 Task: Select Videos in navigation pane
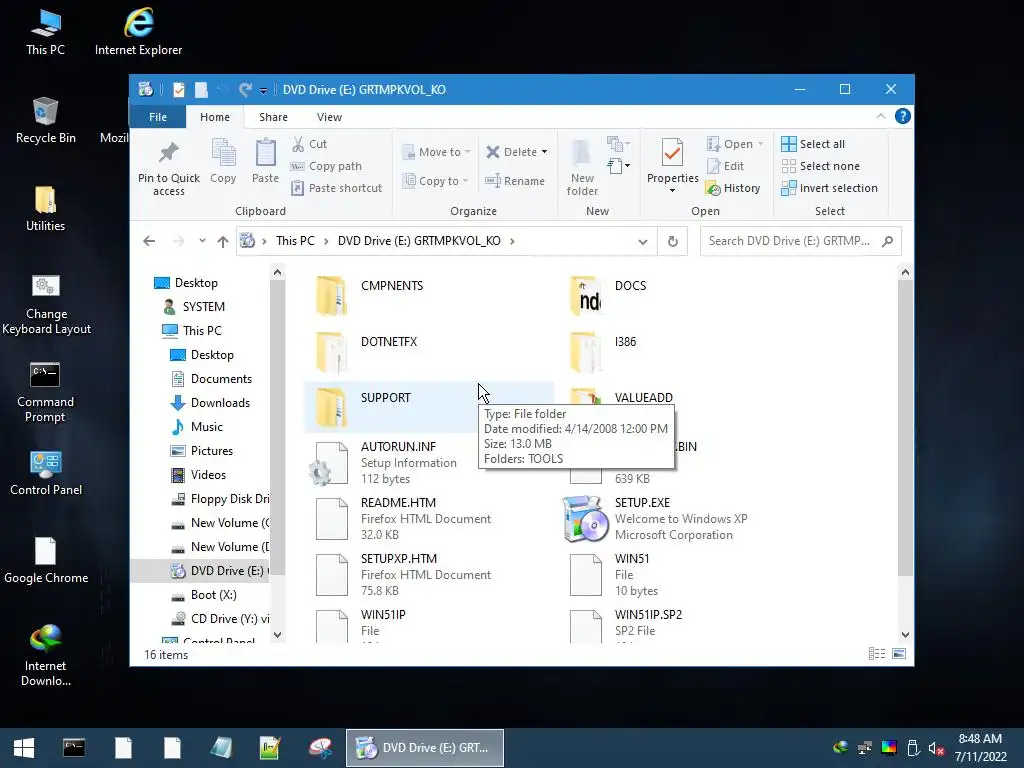(x=198, y=475)
